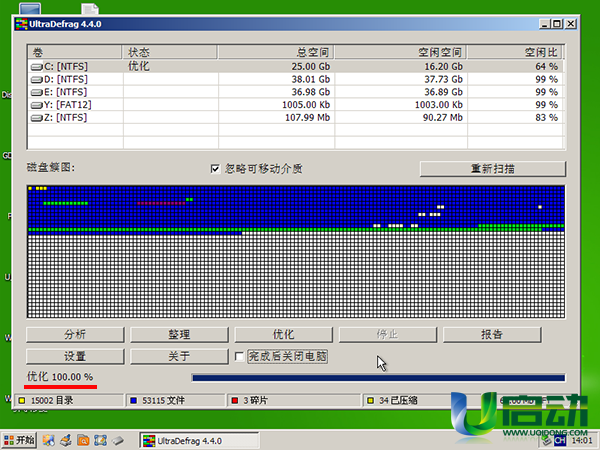Open the 关于 about button
Screen dimensions: 600x450
pyautogui.click(x=179, y=356)
